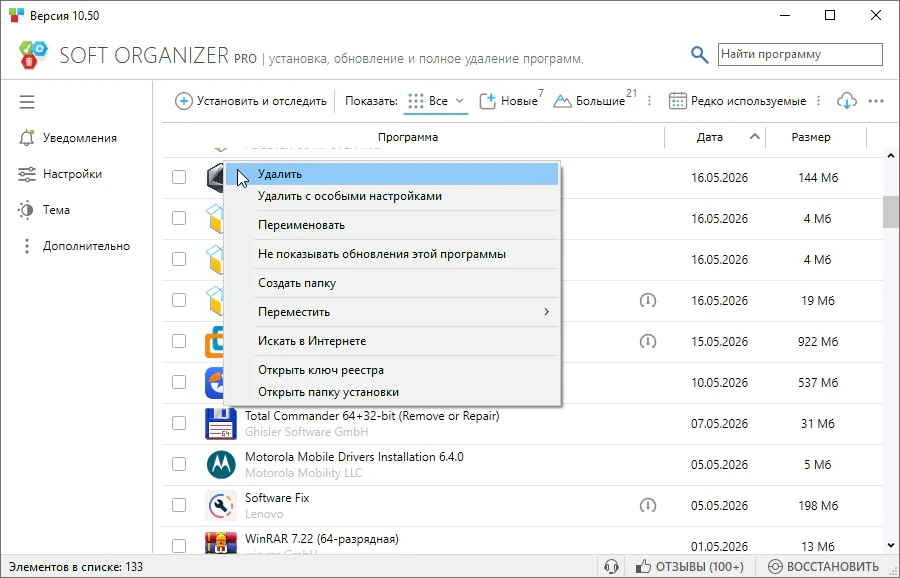Click update indicator in Software Fix row
This screenshot has height=578, width=900.
click(647, 505)
